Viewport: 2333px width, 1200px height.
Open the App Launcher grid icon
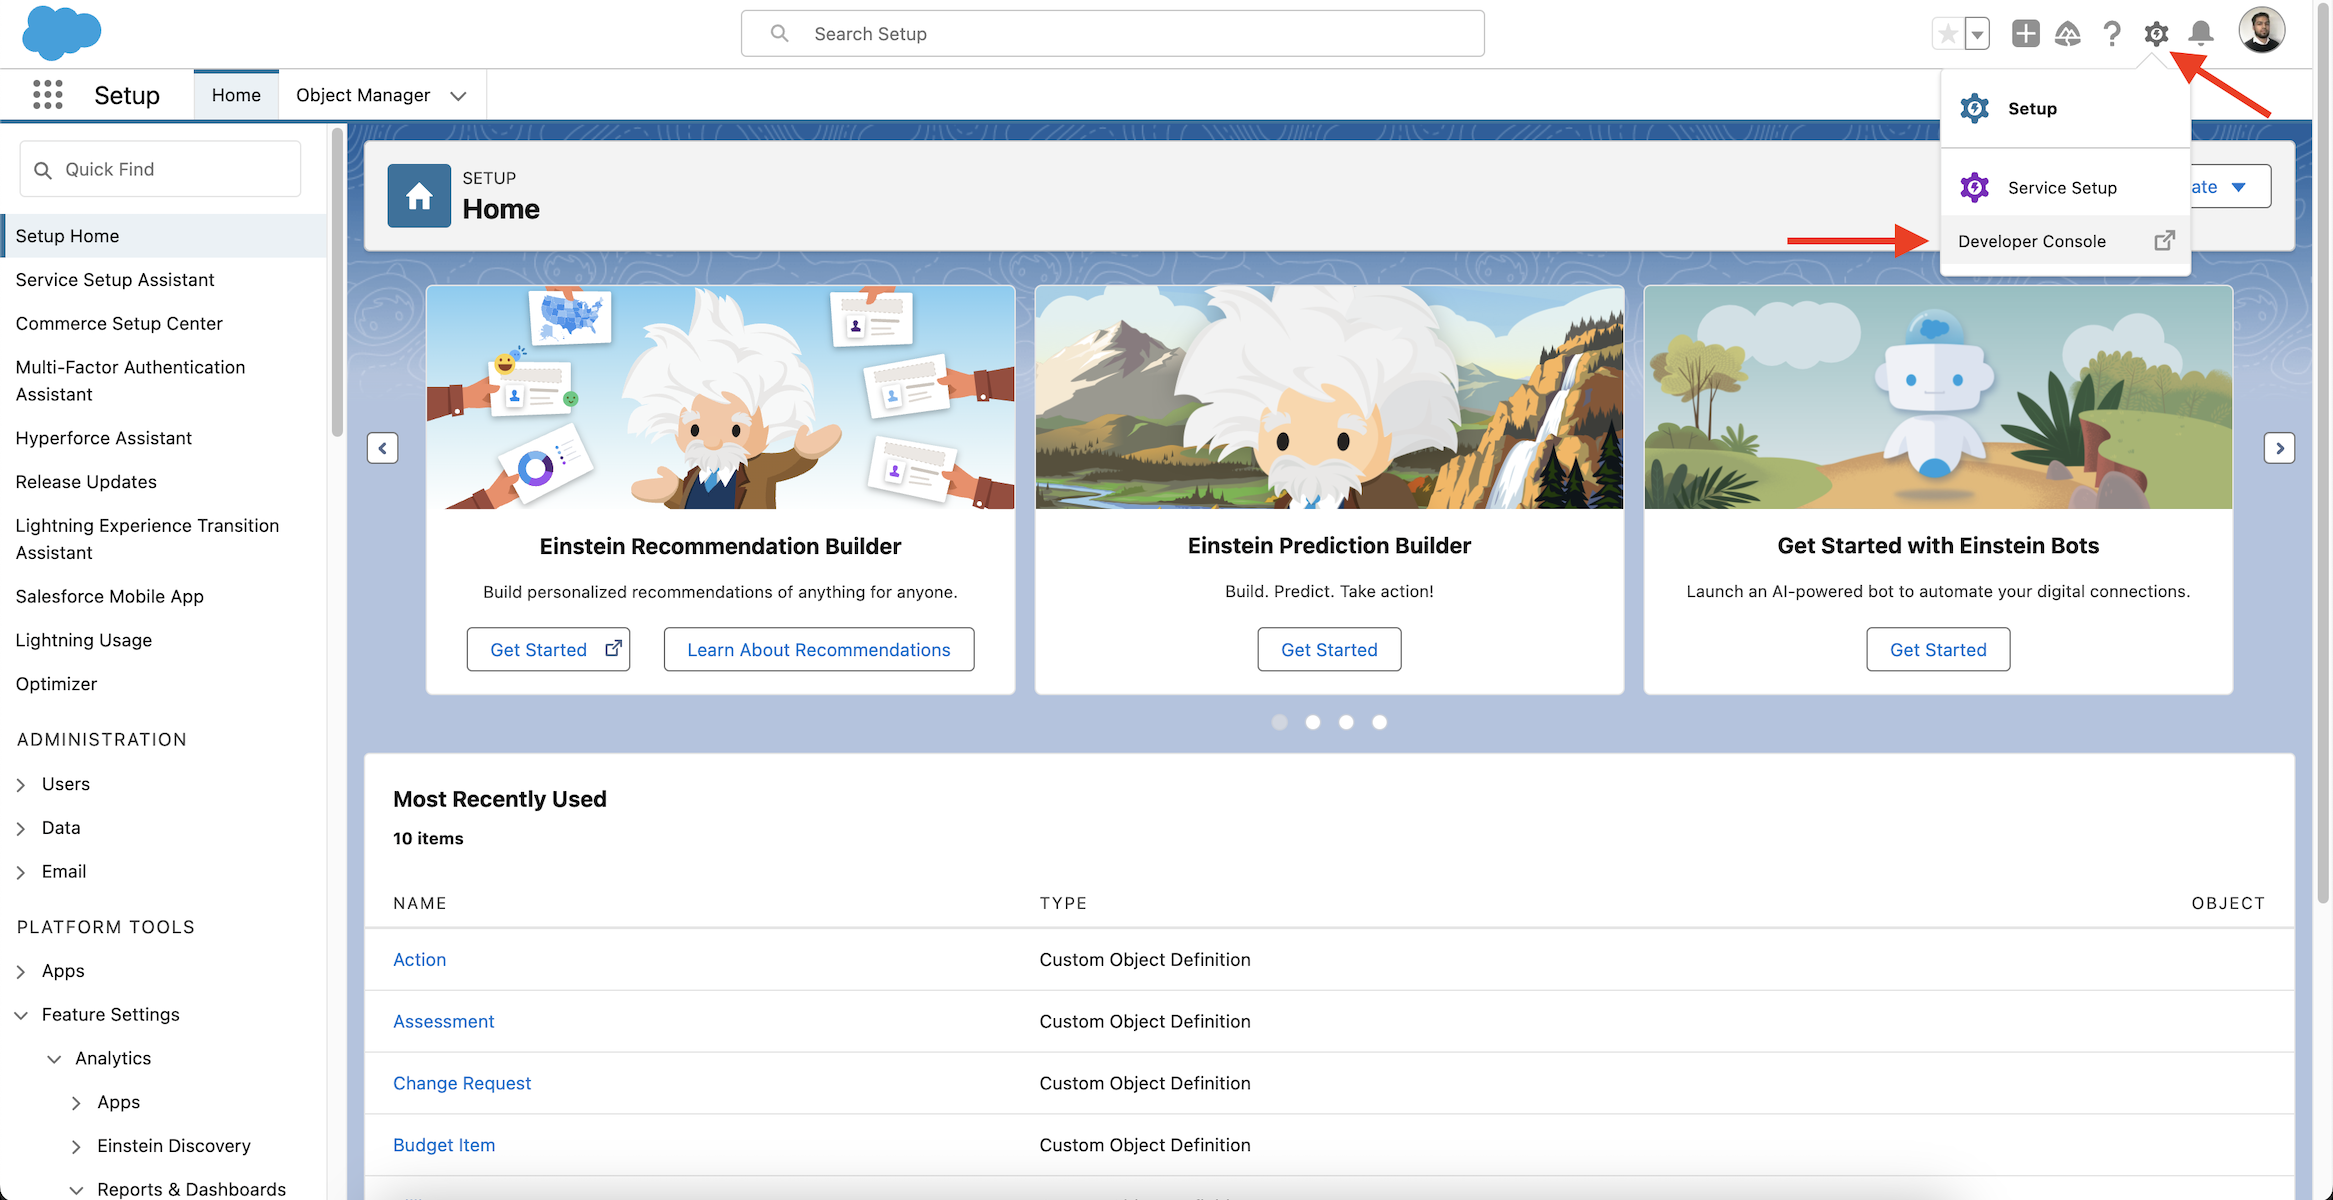tap(47, 95)
